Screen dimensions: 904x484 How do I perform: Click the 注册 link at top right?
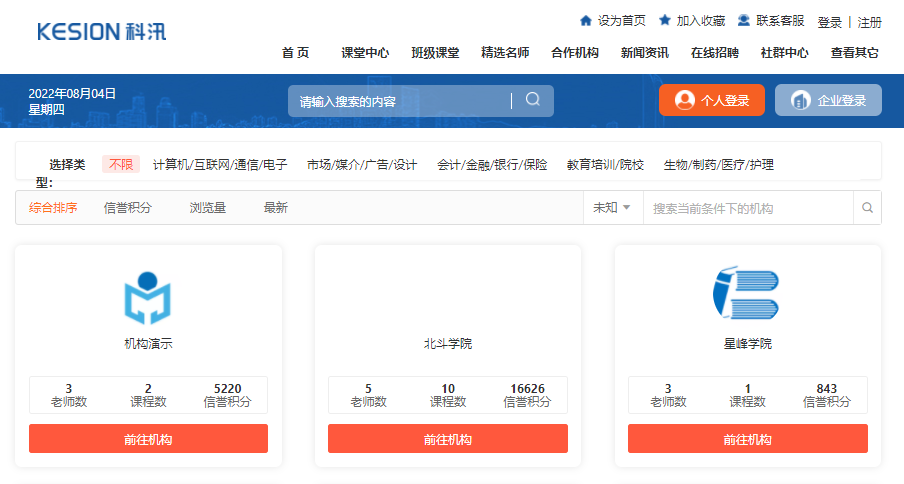click(x=869, y=22)
